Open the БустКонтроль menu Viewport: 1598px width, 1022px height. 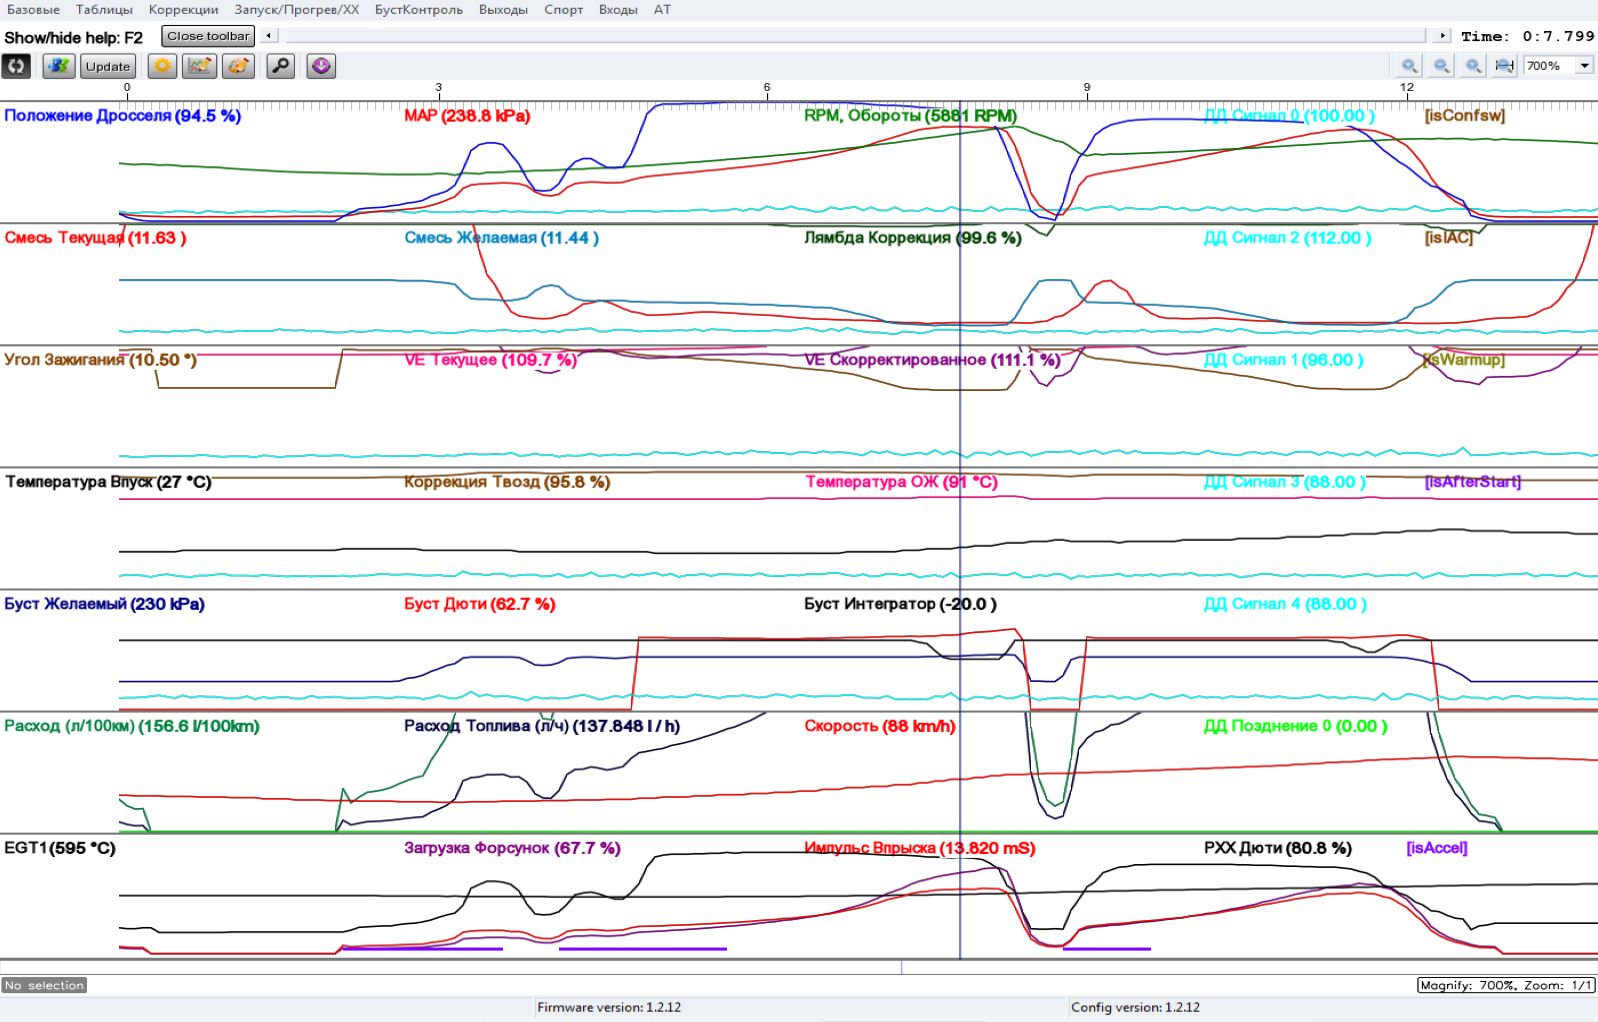[418, 9]
